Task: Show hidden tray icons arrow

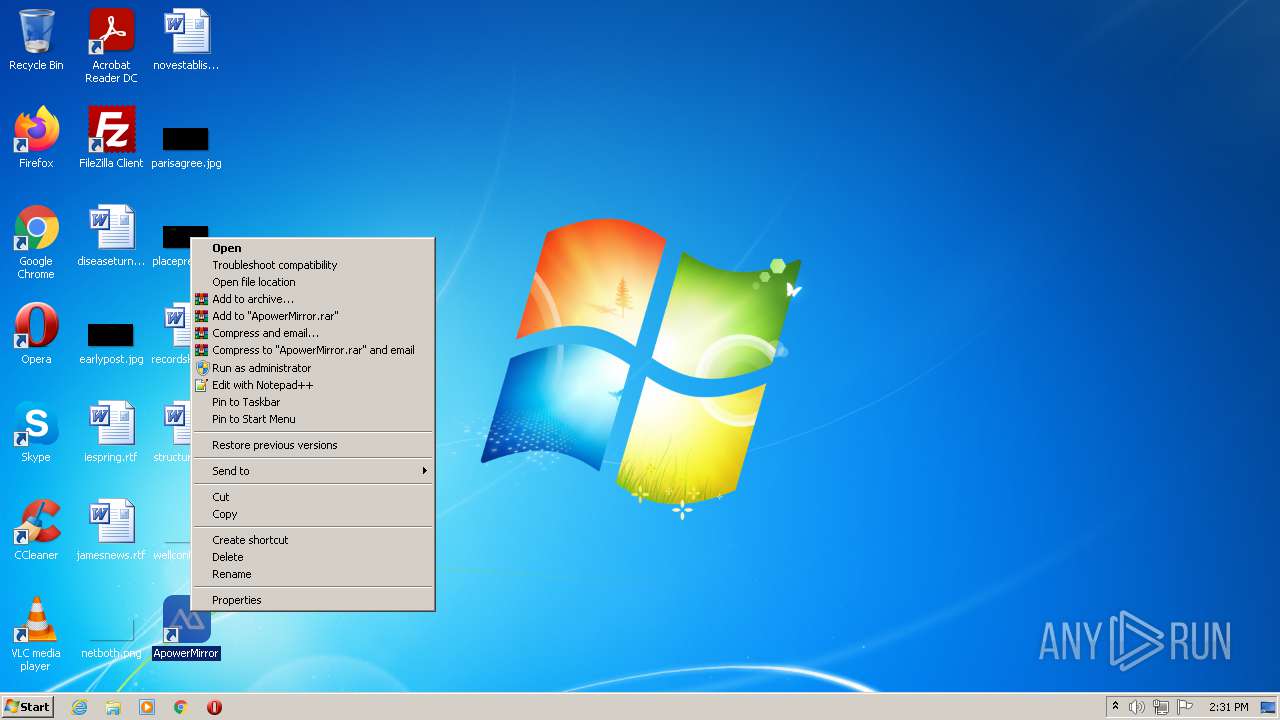Action: tap(1115, 706)
